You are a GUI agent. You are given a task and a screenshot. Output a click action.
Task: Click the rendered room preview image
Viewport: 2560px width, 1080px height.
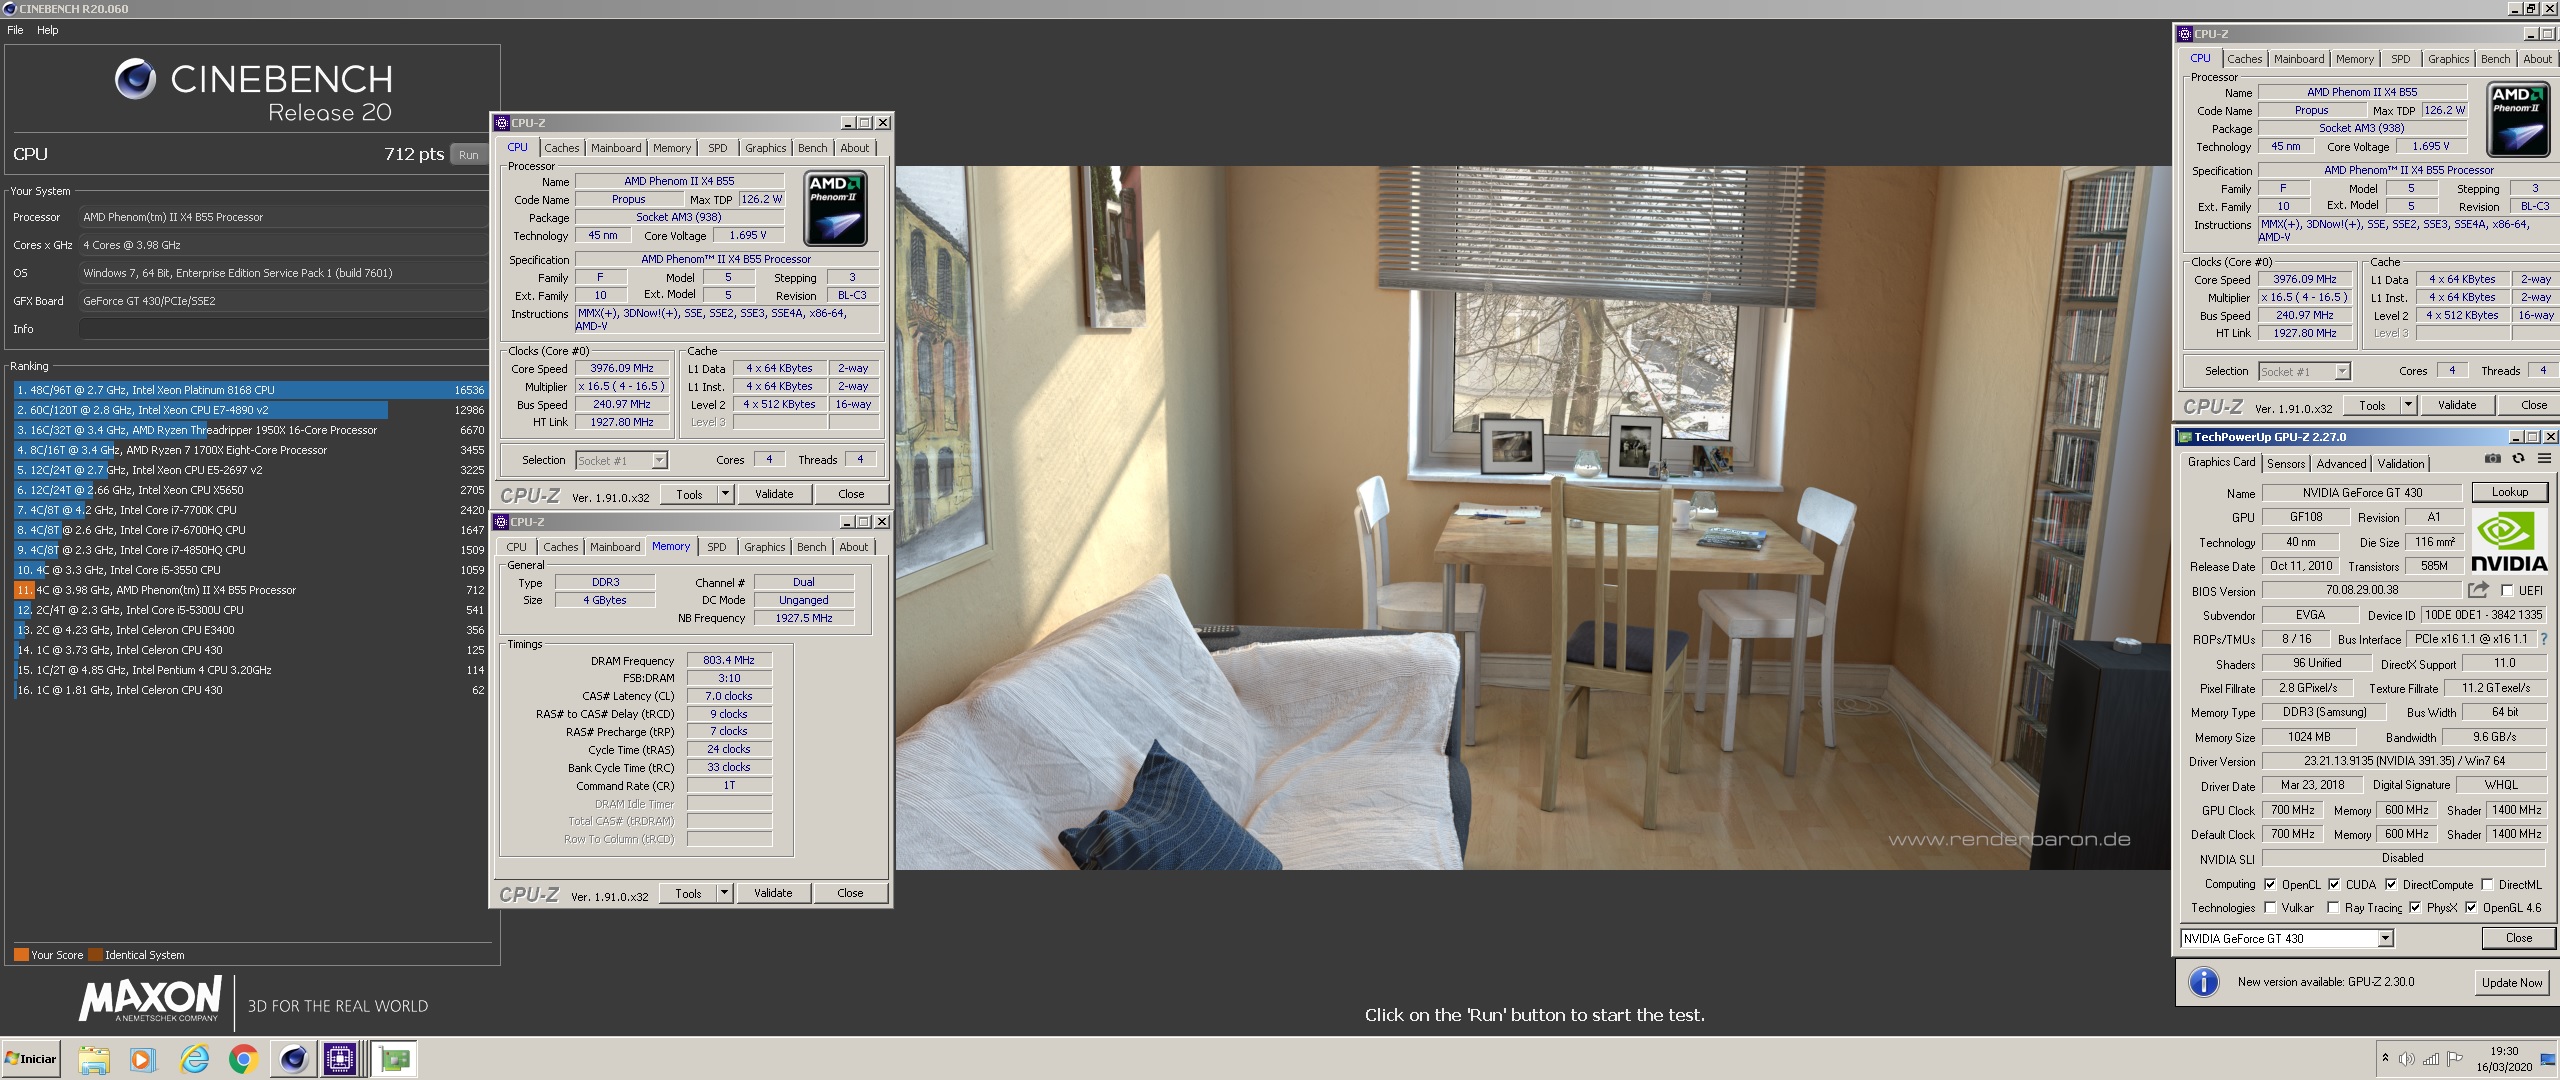(x=1532, y=517)
